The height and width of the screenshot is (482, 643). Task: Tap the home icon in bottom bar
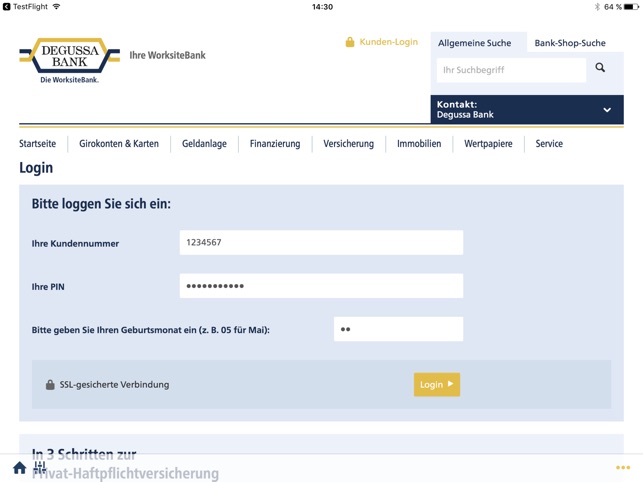tap(19, 468)
